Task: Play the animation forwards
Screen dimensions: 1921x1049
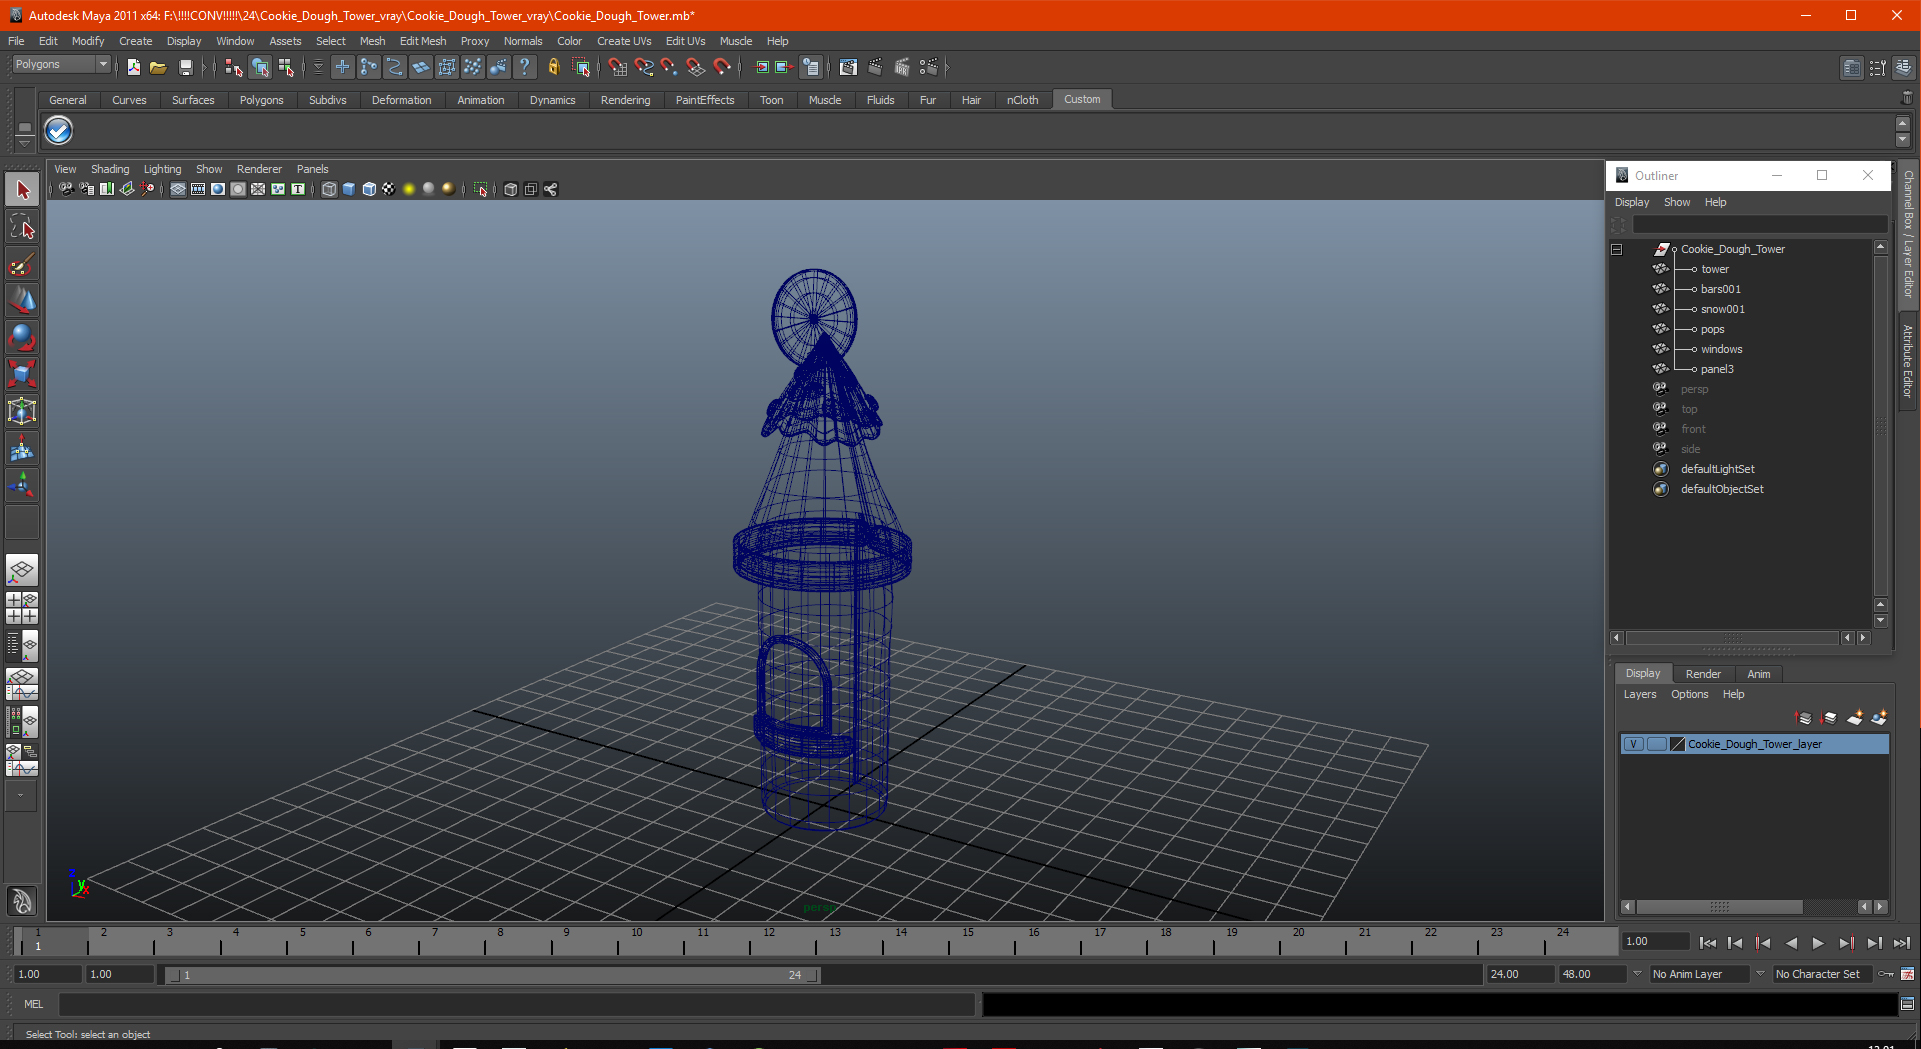Action: (1818, 942)
